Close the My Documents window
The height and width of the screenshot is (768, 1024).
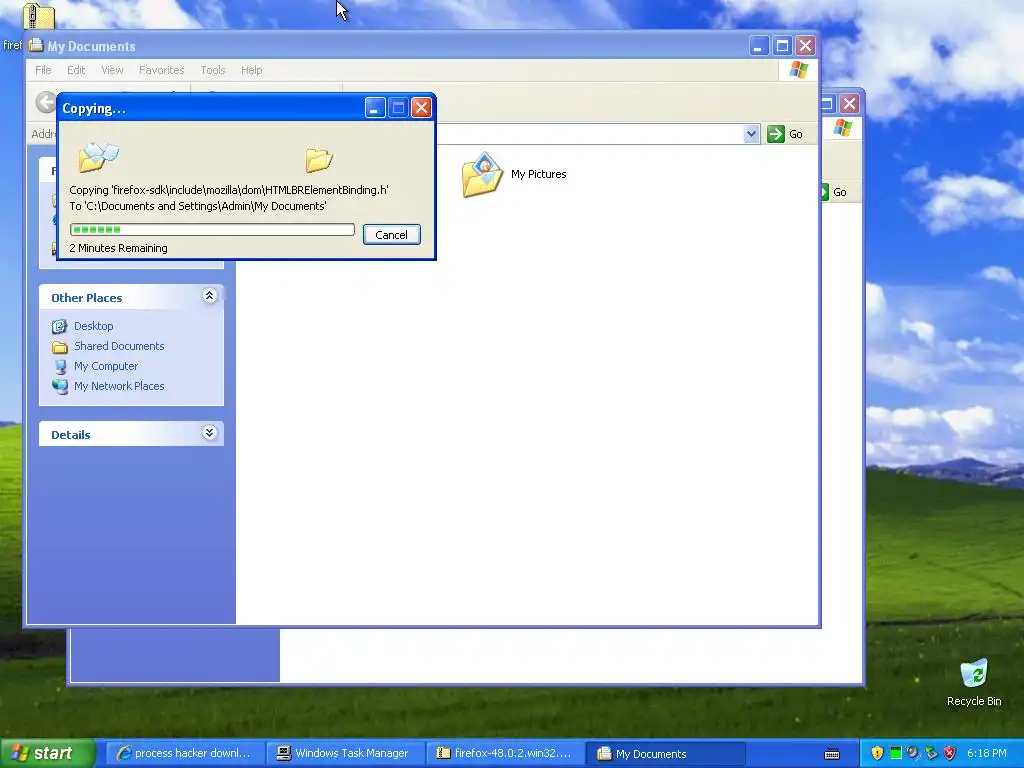(x=805, y=46)
